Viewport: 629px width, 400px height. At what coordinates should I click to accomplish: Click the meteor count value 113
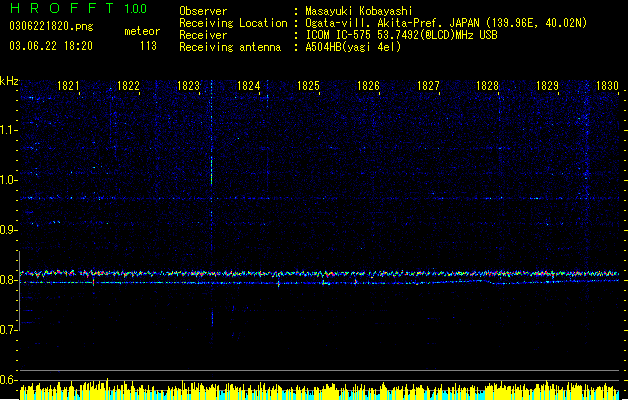pyautogui.click(x=148, y=46)
